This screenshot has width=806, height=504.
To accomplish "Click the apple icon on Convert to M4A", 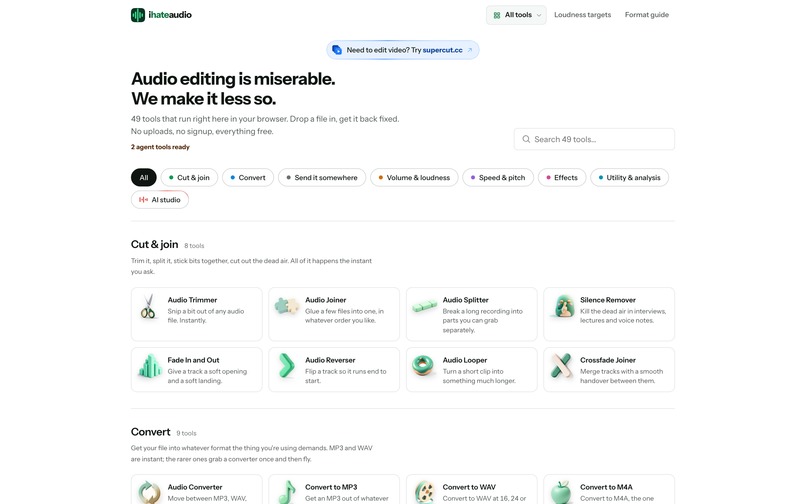I will pyautogui.click(x=561, y=492).
